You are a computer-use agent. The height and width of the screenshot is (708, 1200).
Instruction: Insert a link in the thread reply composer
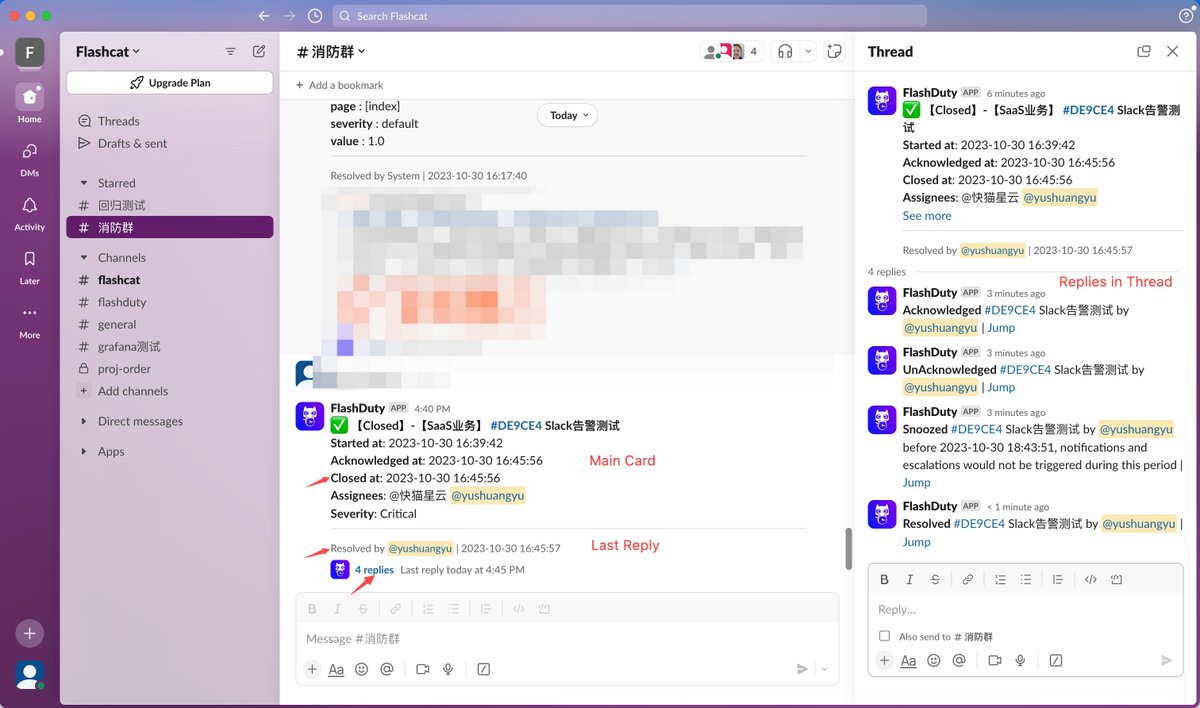[968, 579]
